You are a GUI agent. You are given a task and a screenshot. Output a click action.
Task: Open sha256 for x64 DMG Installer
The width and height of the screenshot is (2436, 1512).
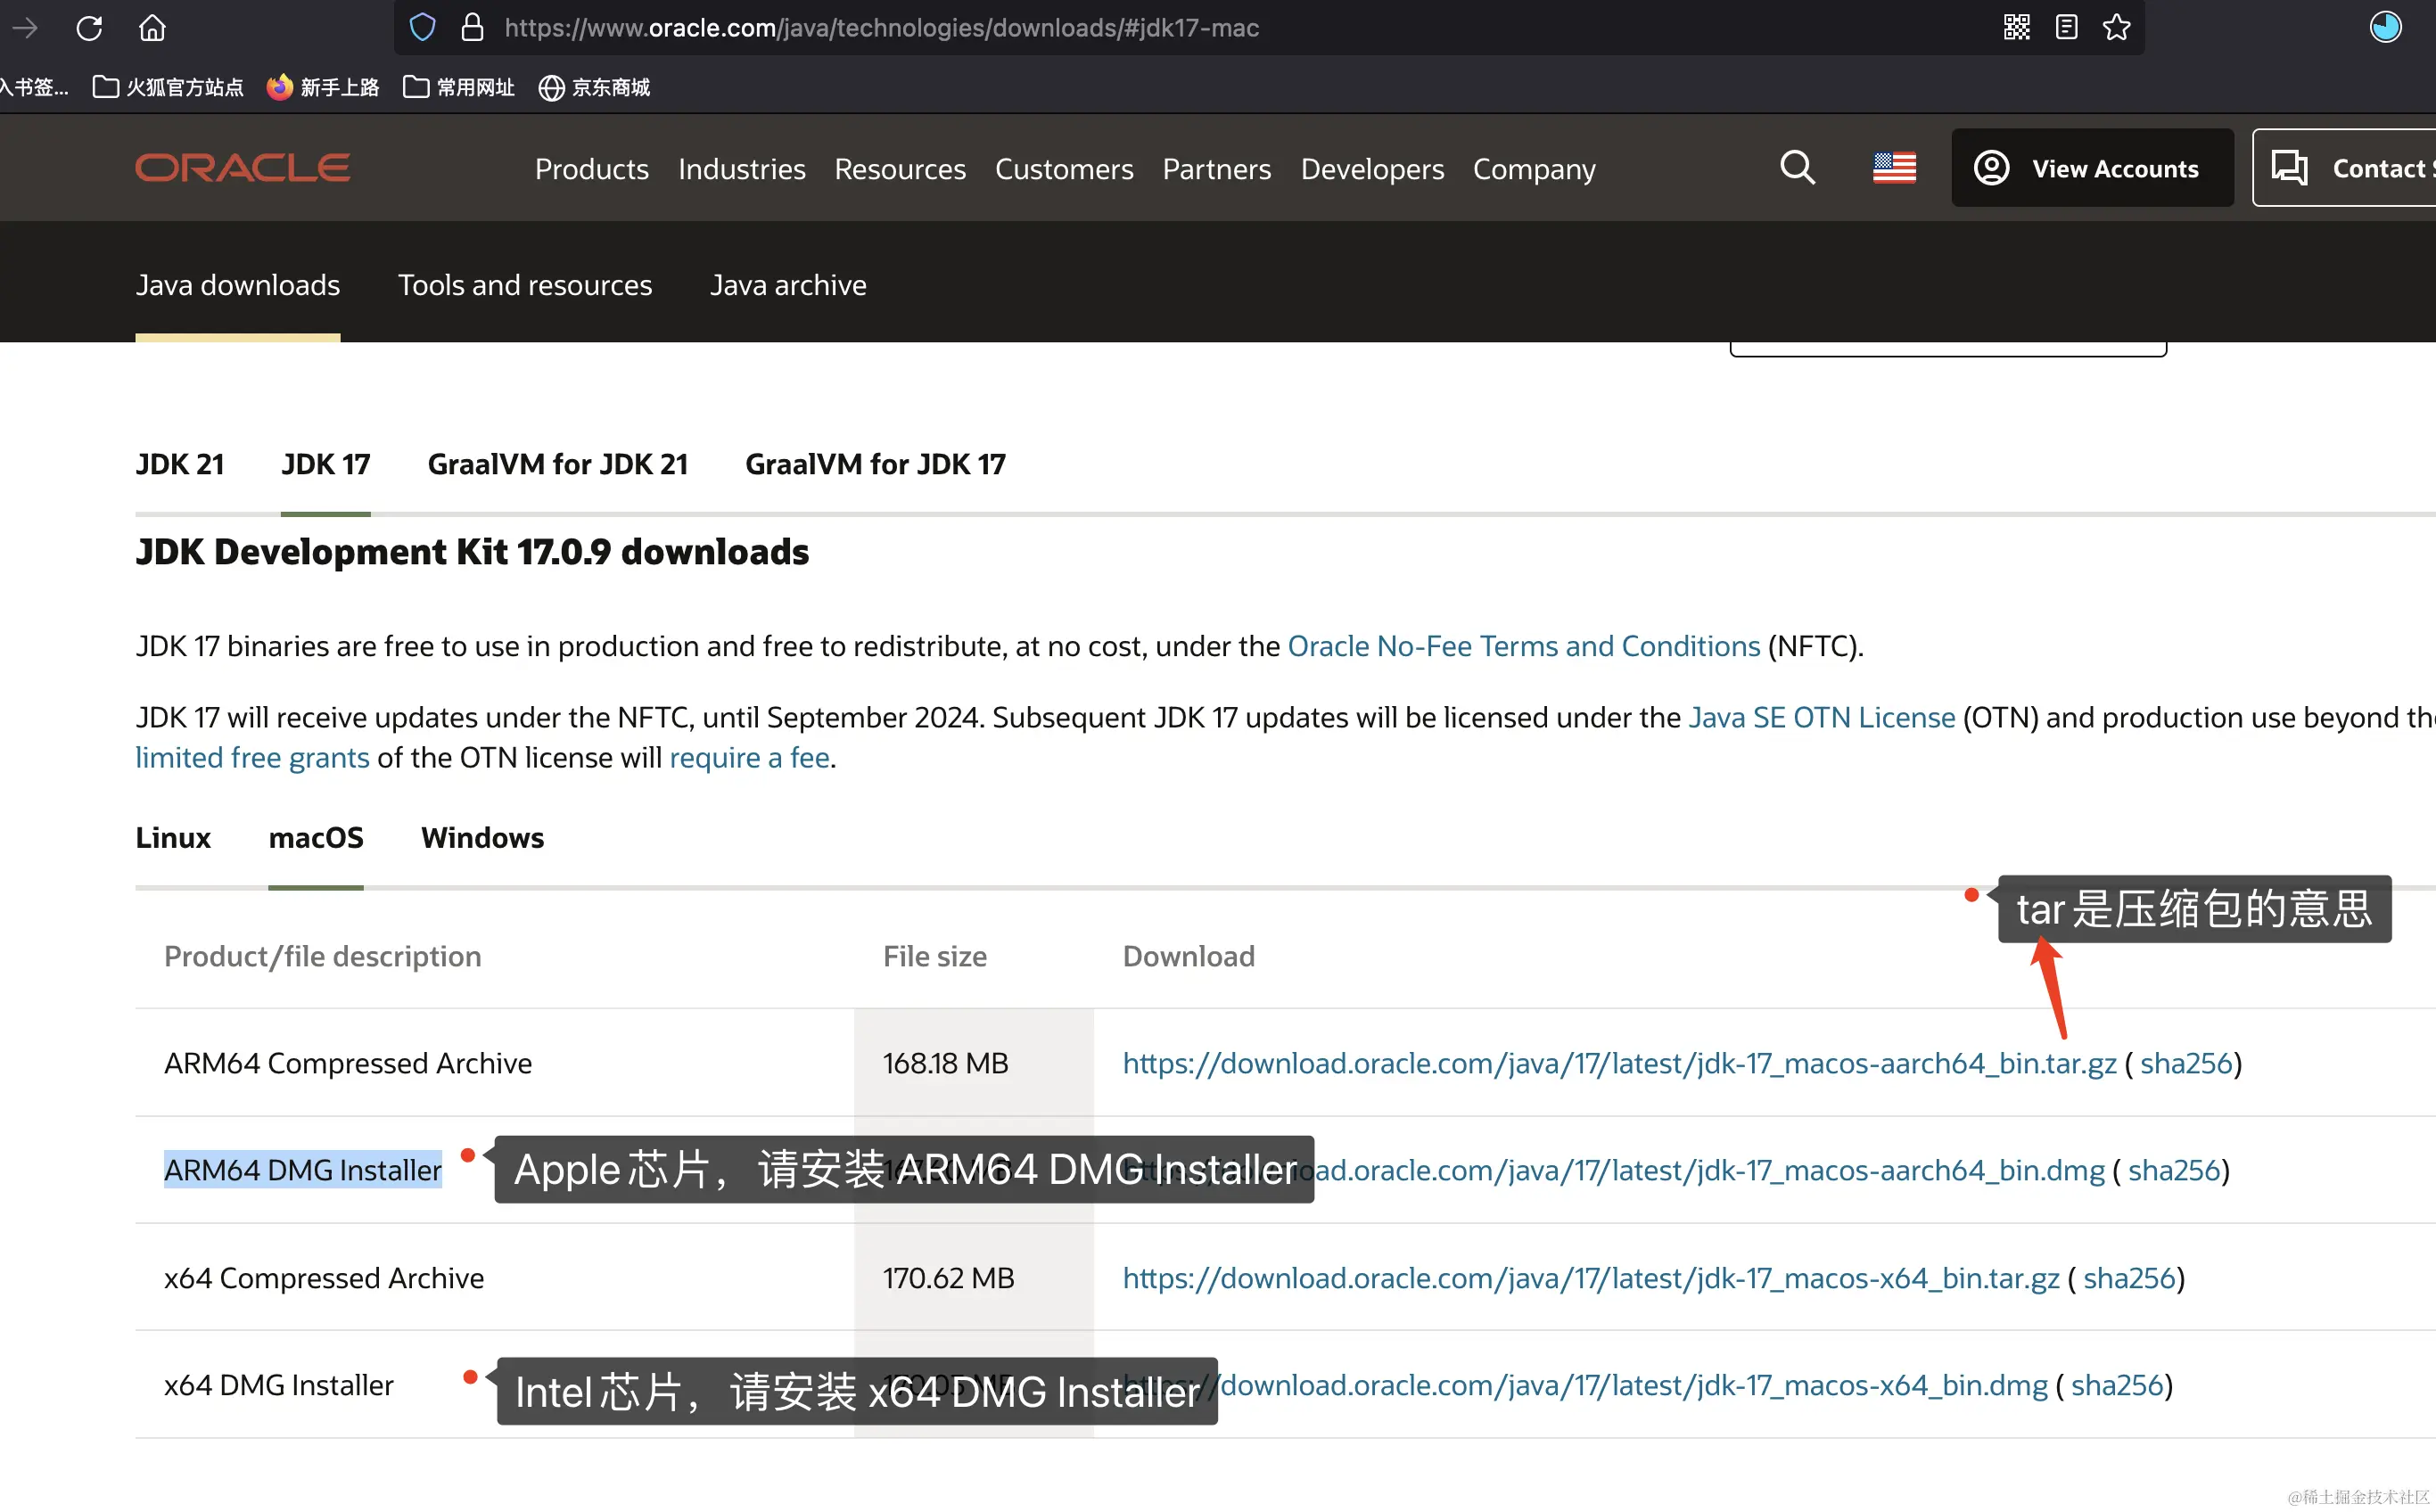point(2117,1386)
